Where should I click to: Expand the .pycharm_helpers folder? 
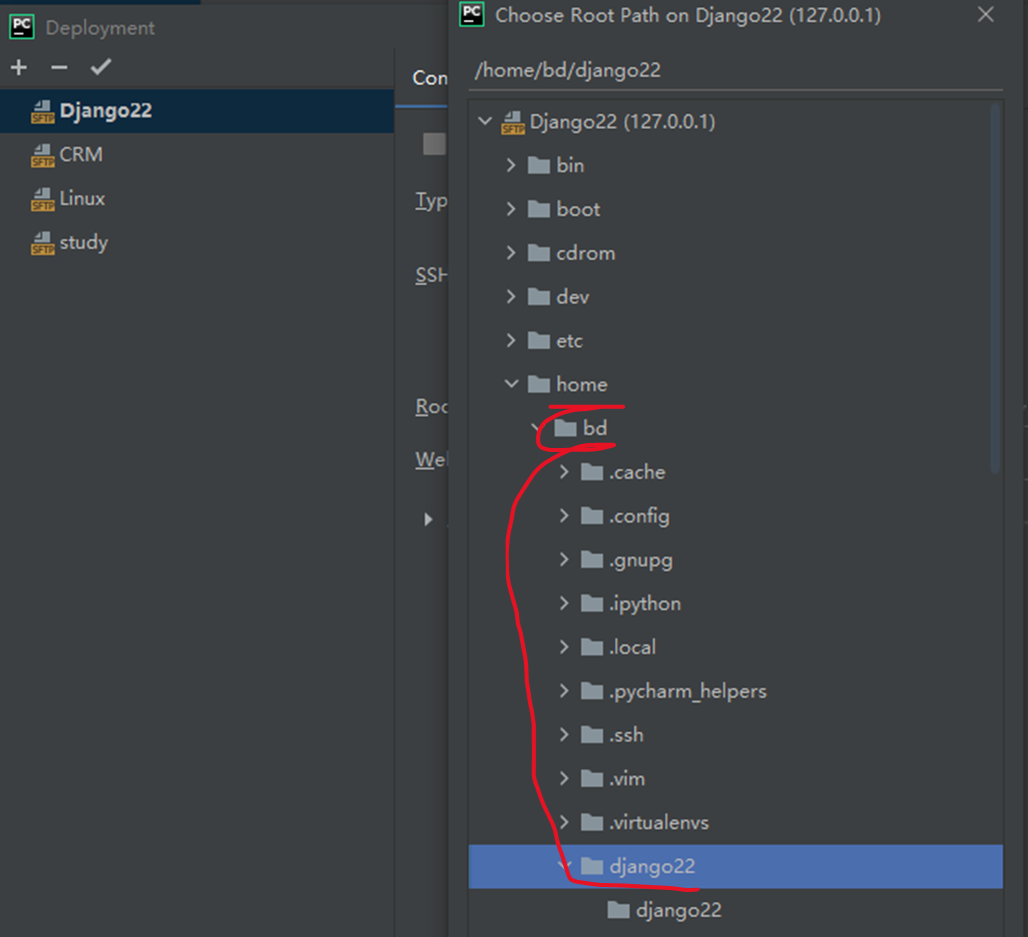[564, 691]
